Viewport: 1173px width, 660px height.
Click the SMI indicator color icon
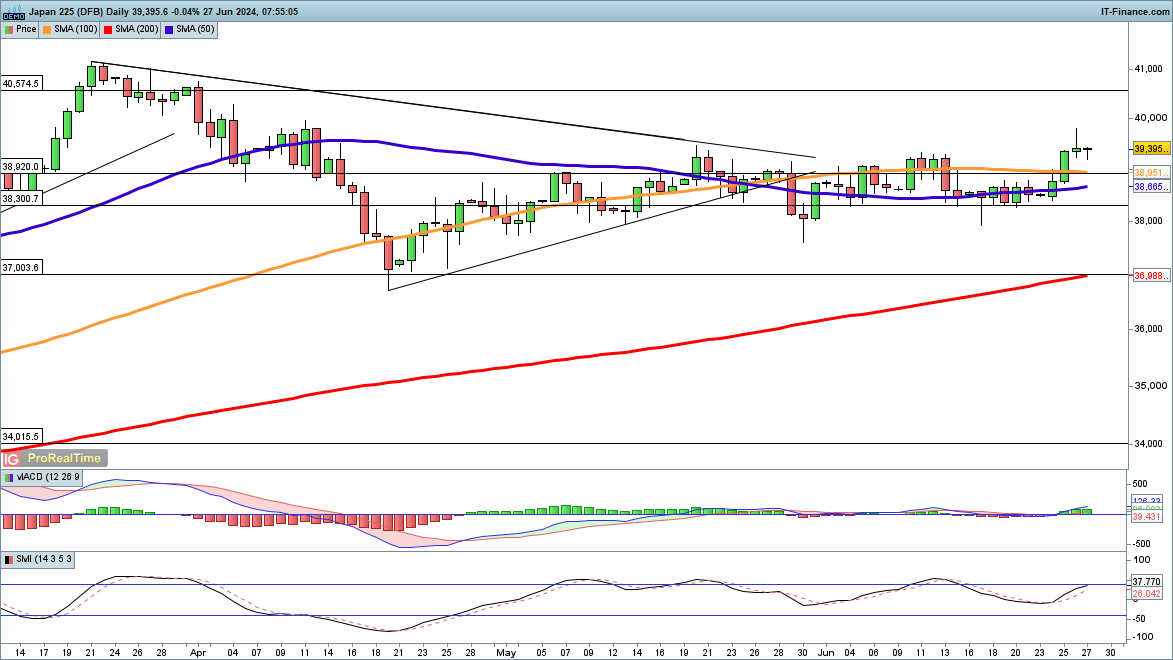[x=8, y=559]
